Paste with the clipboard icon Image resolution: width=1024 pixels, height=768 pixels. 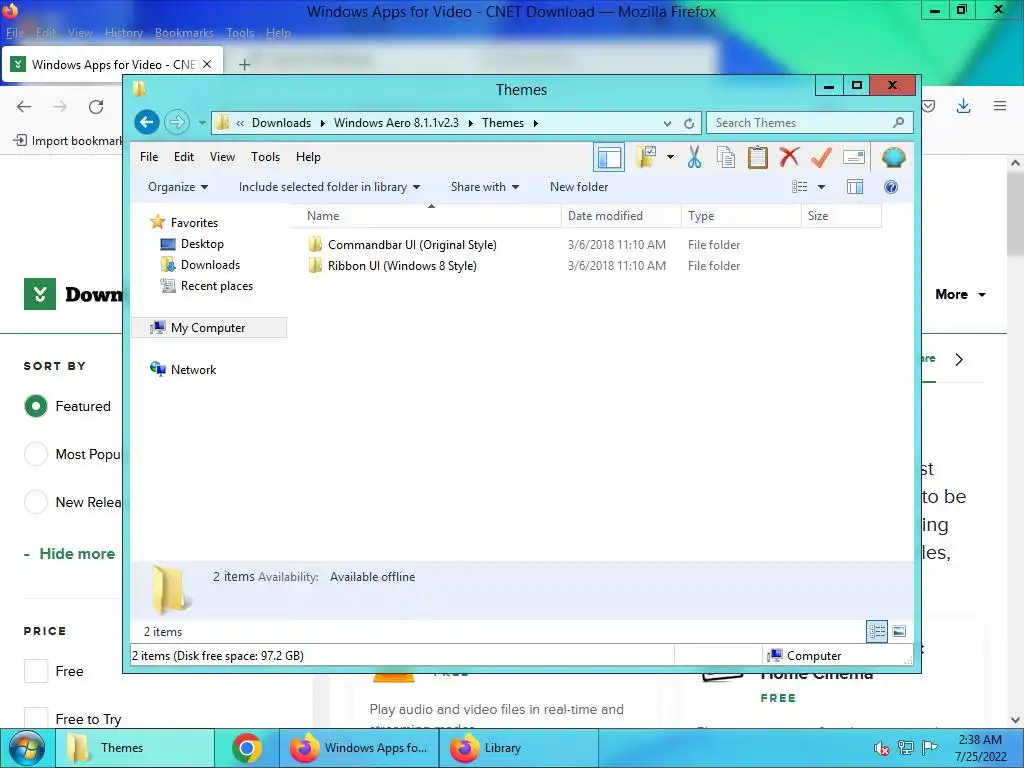coord(758,157)
